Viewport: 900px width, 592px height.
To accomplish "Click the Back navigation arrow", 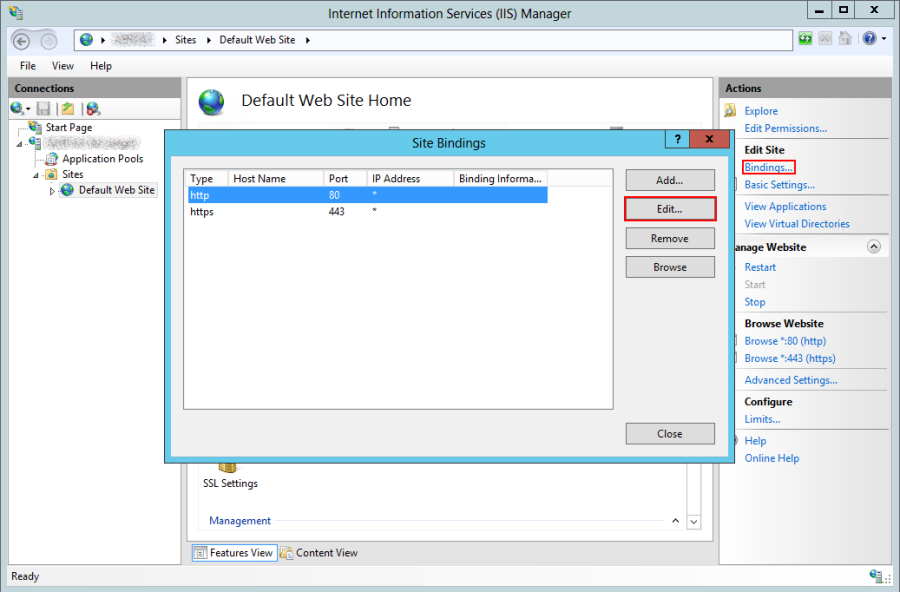I will (21, 41).
